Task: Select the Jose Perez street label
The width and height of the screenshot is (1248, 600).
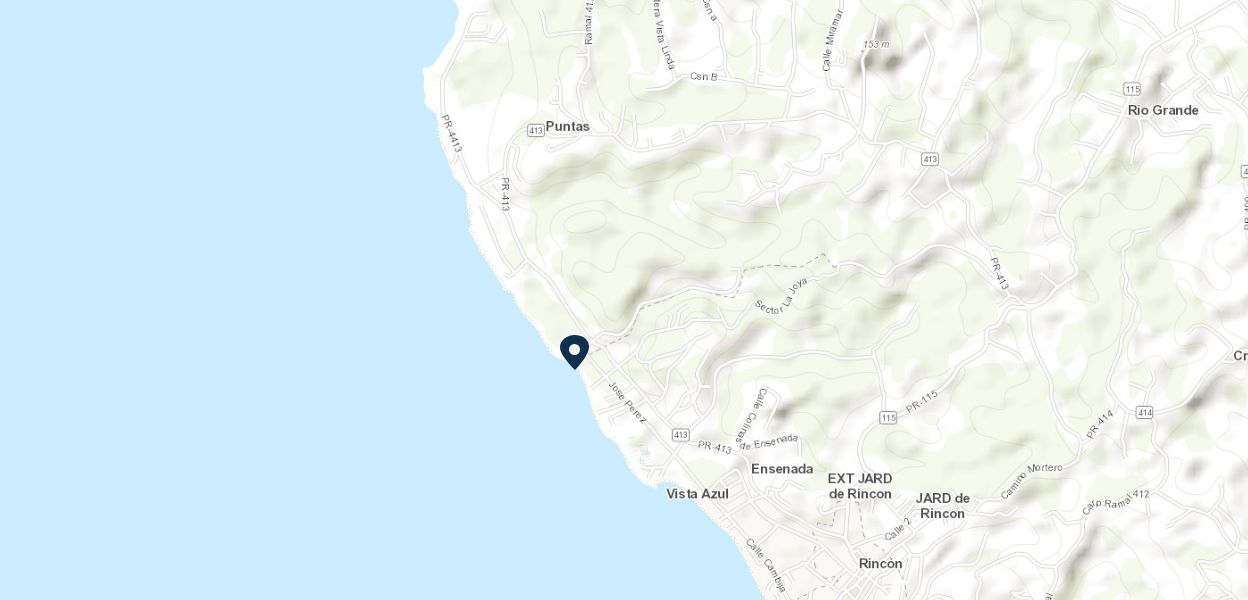Action: tap(627, 401)
